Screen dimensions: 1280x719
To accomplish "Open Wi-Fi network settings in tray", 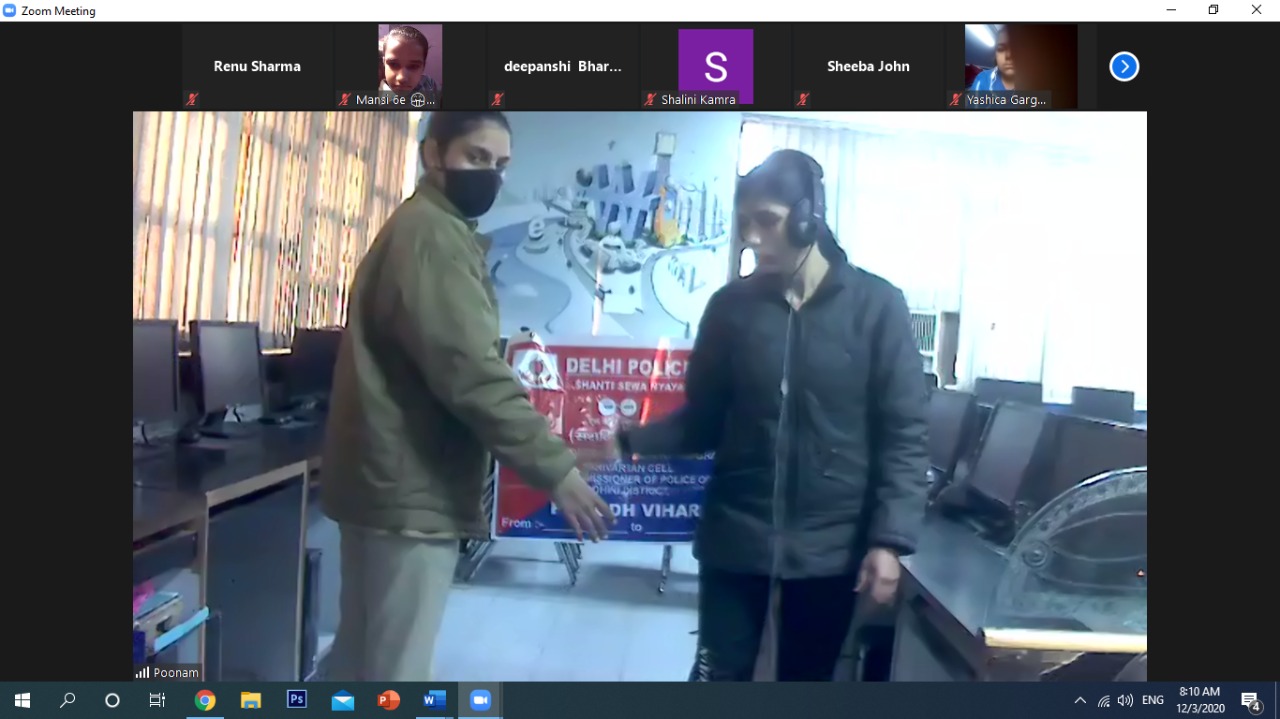I will tap(1103, 700).
